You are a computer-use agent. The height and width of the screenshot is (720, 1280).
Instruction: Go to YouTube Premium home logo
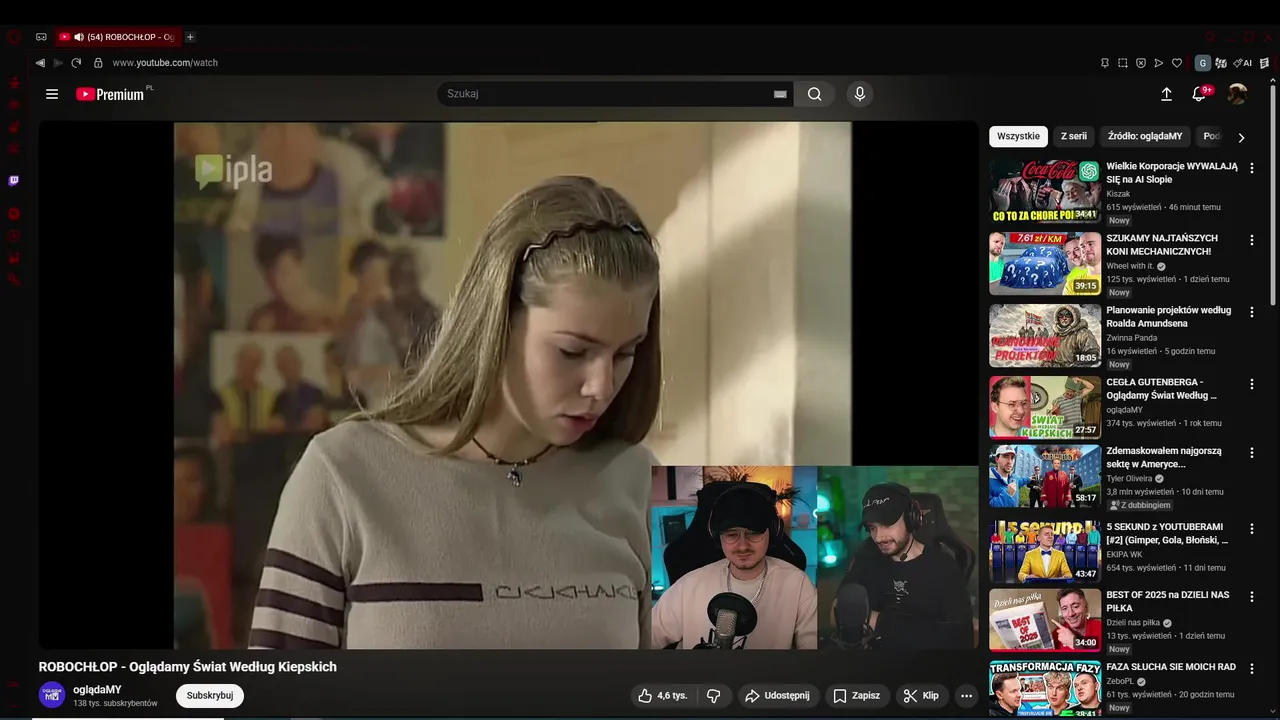[110, 94]
